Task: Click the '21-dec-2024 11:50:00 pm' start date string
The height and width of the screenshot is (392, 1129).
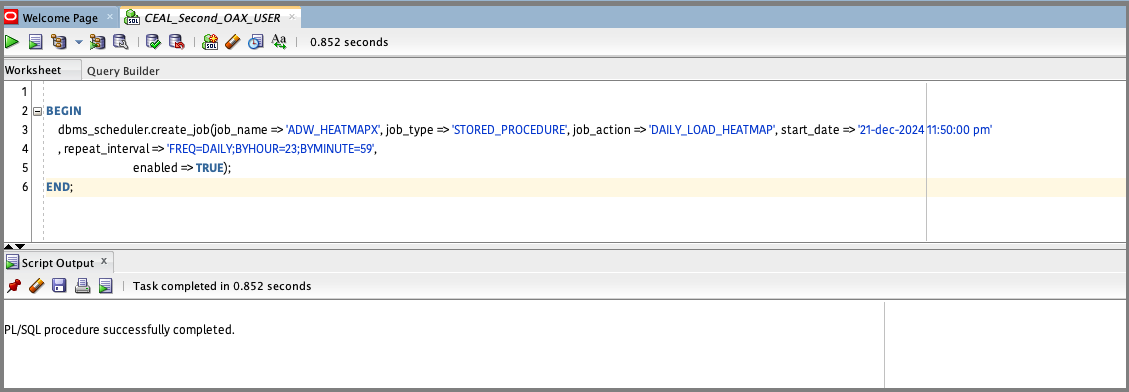Action: (925, 130)
